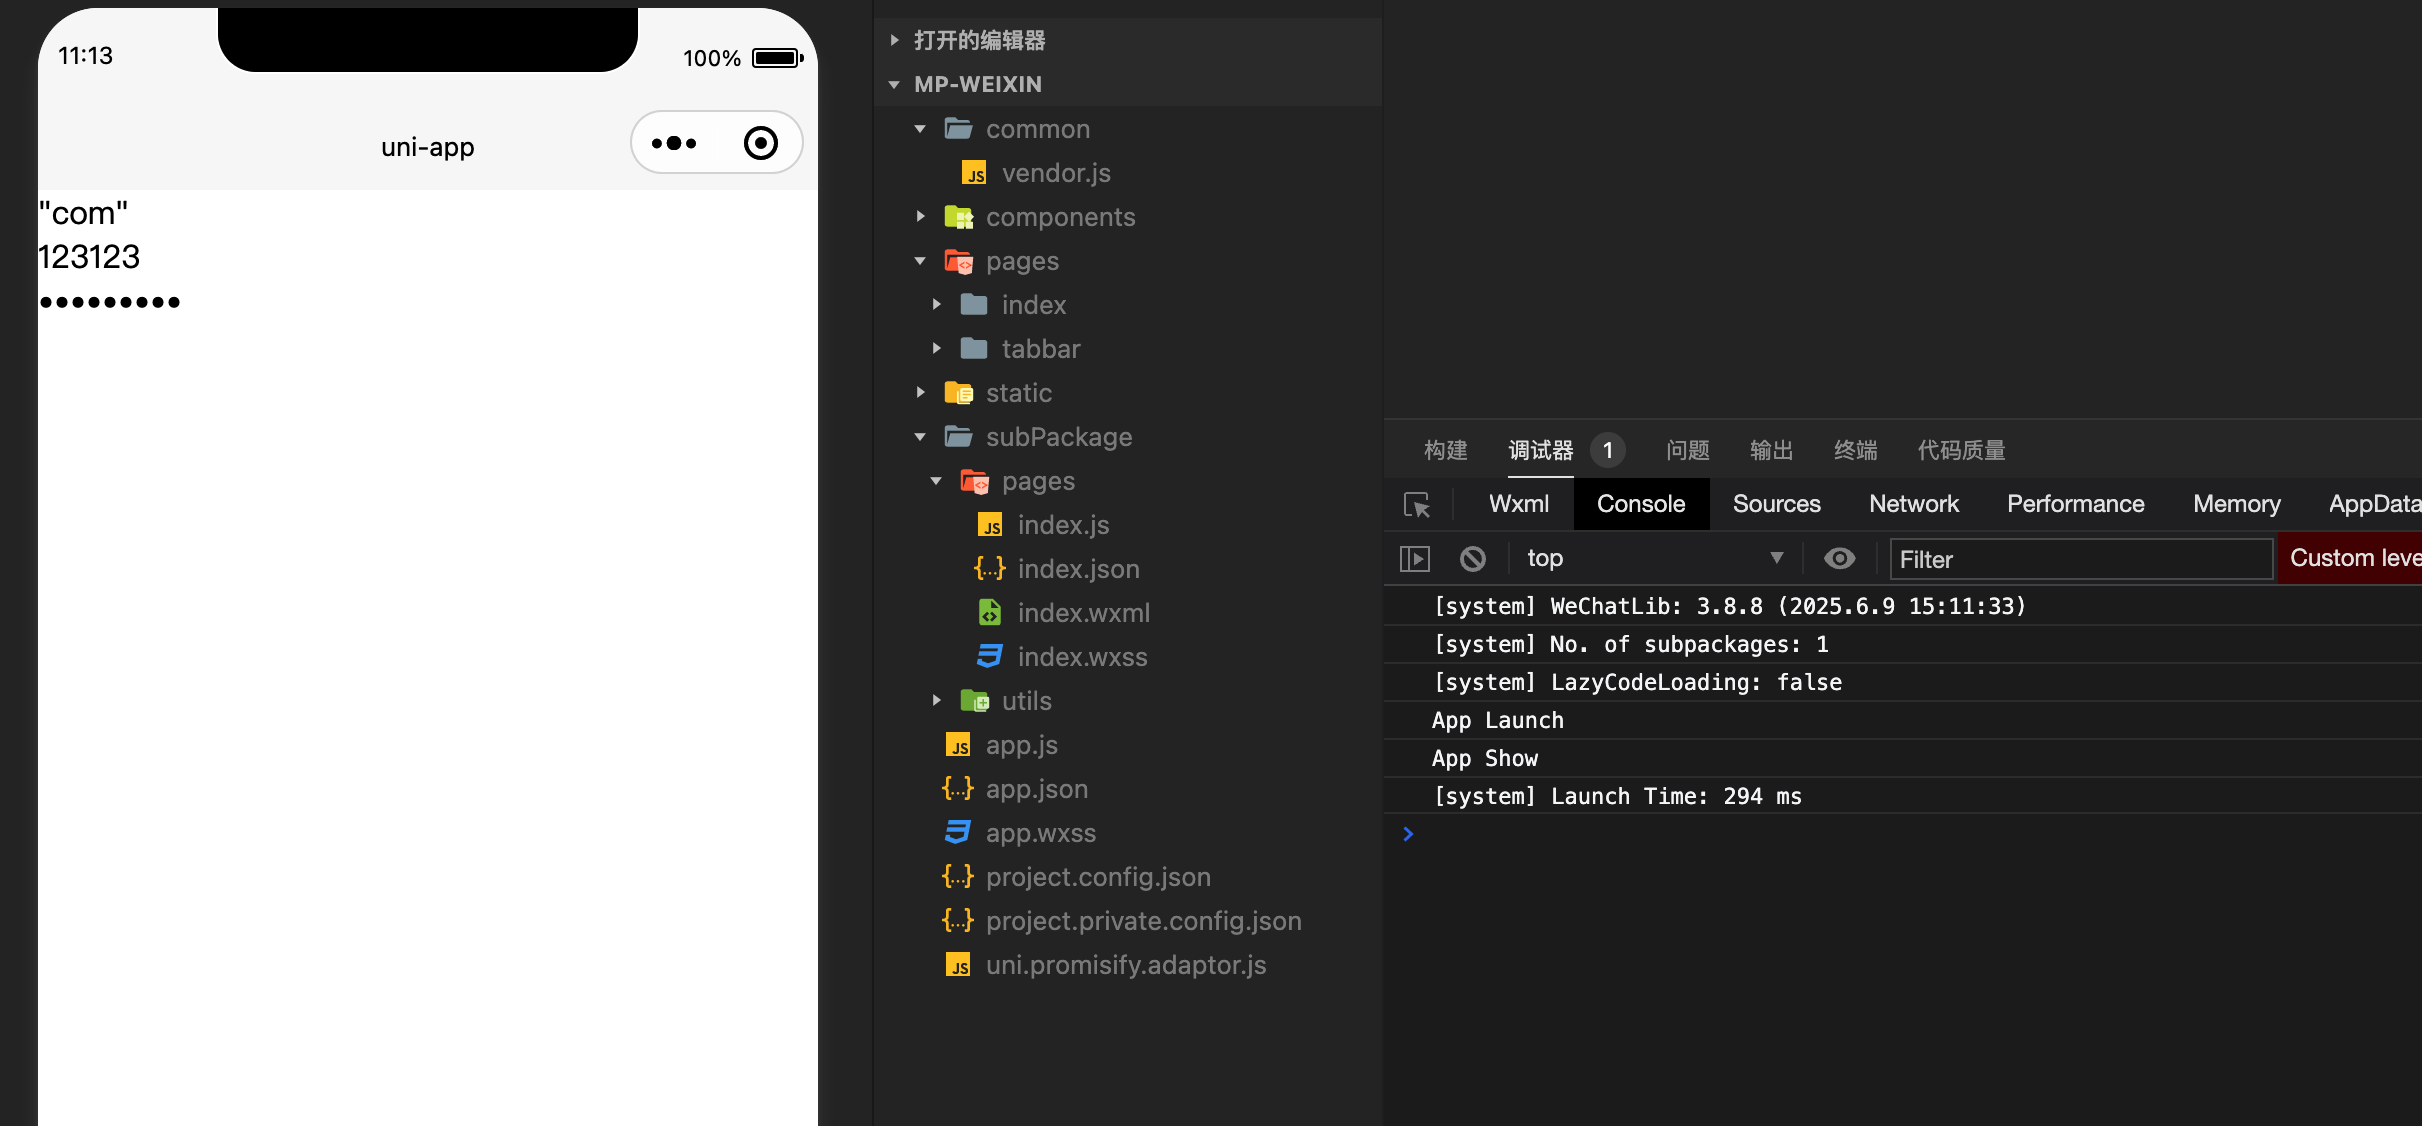Screen dimensions: 2422x1126
Task: Open the Console devtools tab
Action: coord(1641,504)
